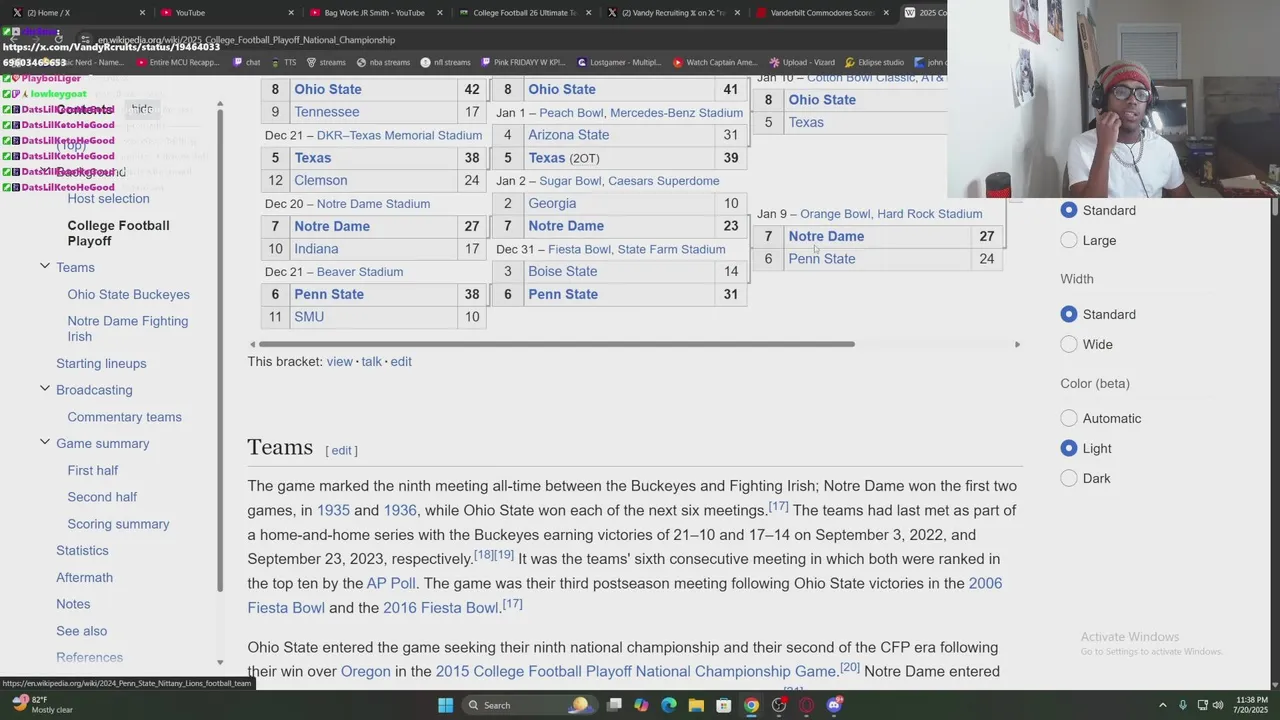
Task: Open the Entire MCU Recap bookmark
Action: coord(177,62)
